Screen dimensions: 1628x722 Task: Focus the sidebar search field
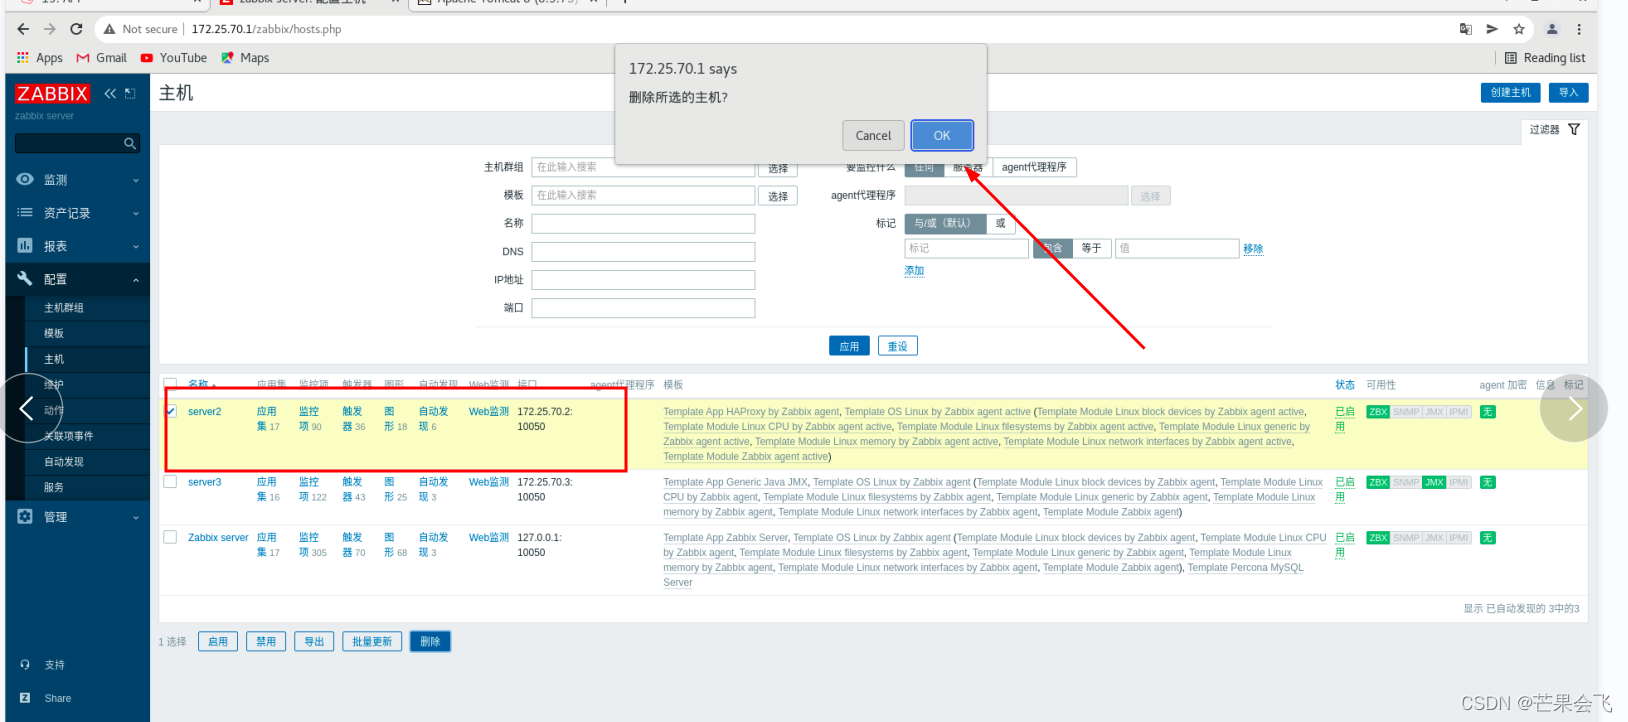coord(68,144)
